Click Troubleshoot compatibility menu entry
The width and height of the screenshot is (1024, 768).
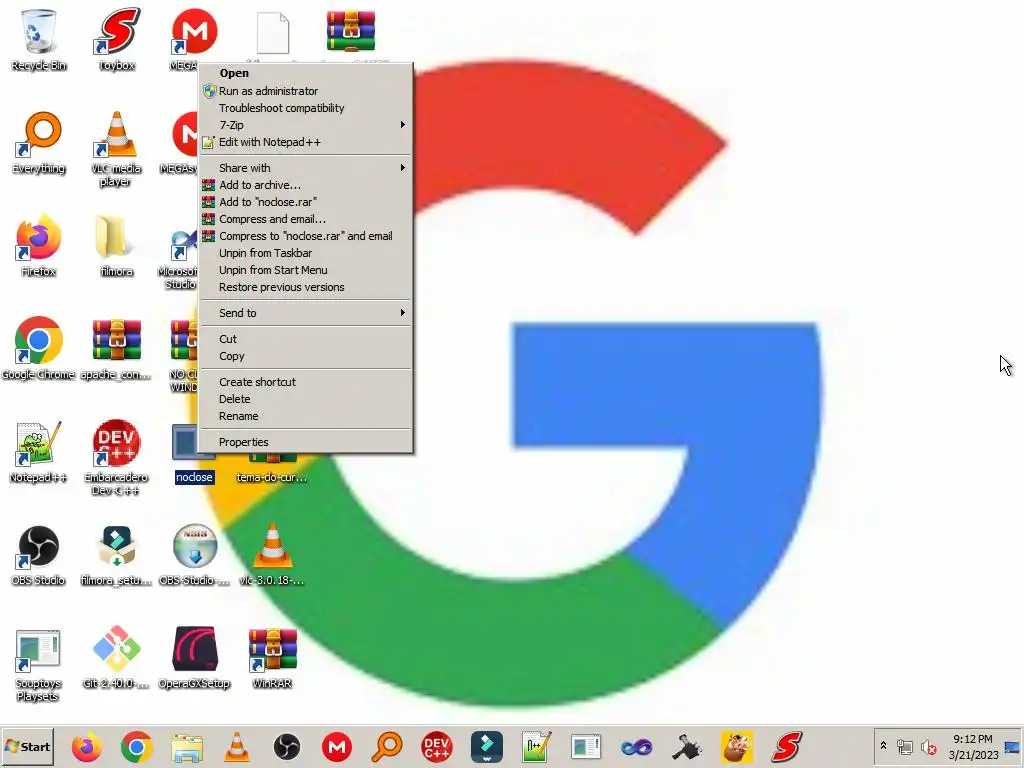(306, 108)
